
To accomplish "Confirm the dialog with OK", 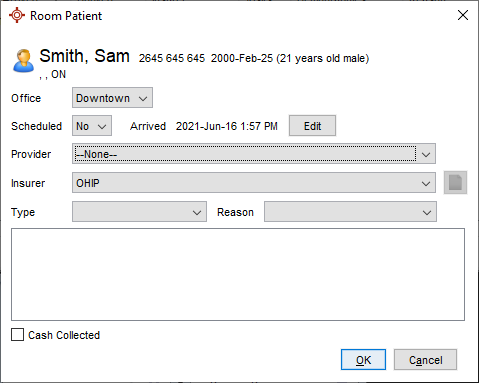I will coord(363,360).
